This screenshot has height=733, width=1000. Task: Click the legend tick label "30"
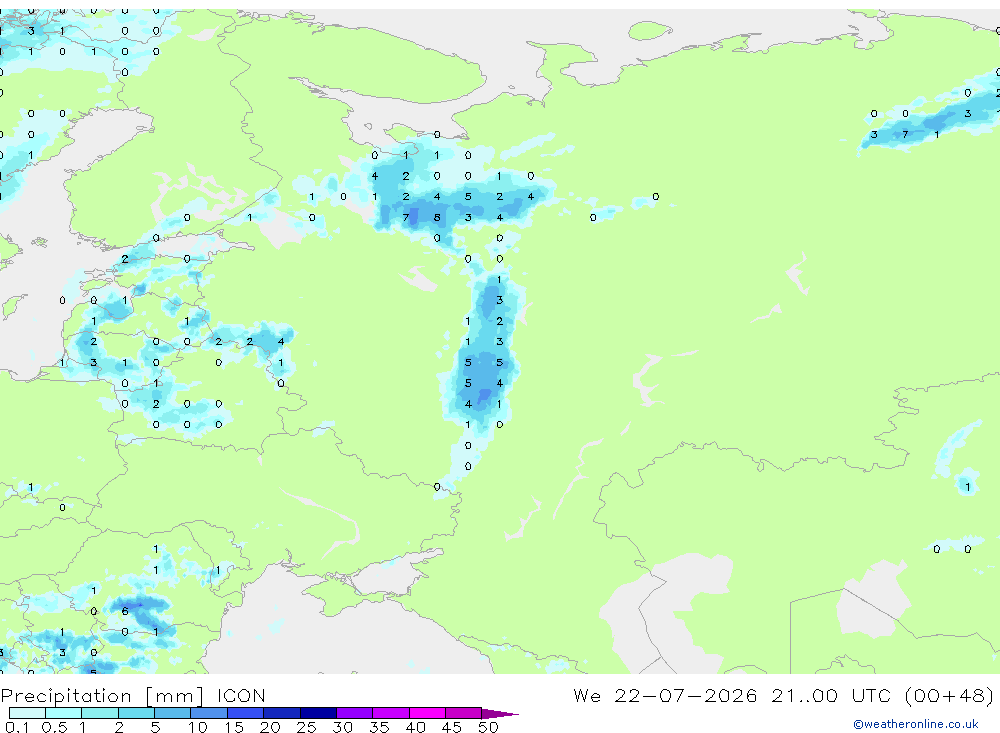tap(343, 727)
